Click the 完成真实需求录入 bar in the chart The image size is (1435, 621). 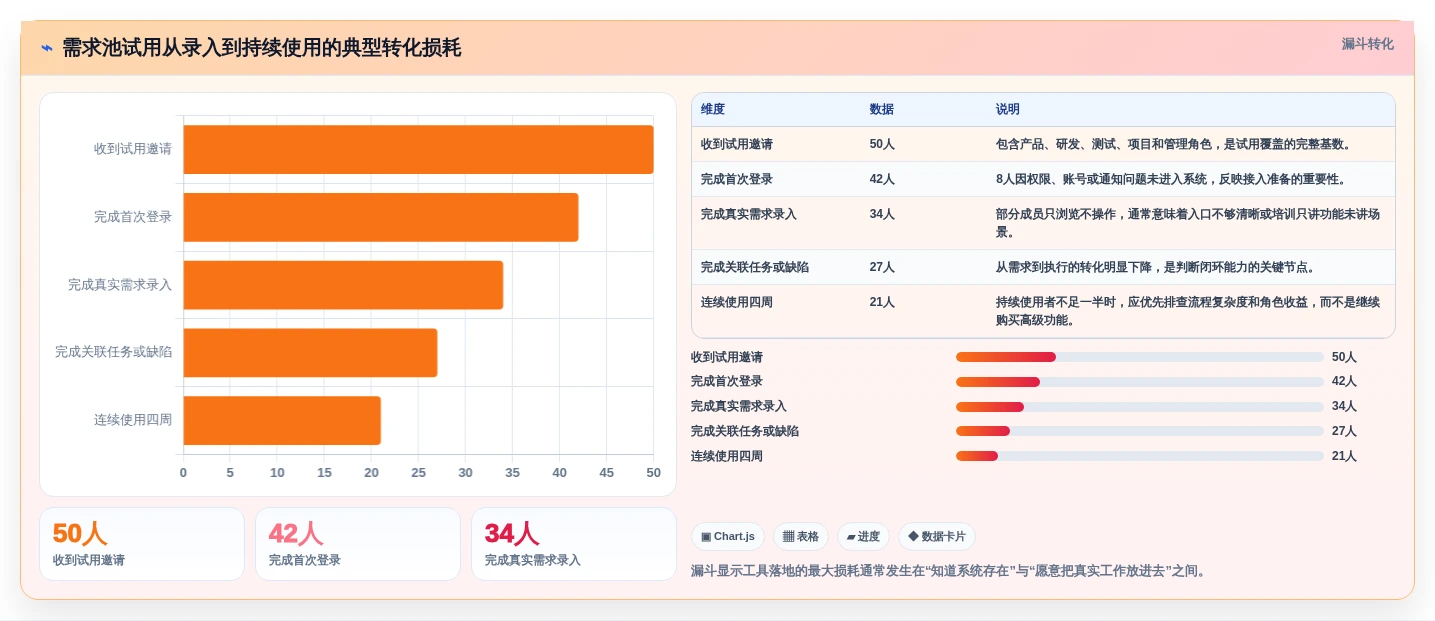343,285
